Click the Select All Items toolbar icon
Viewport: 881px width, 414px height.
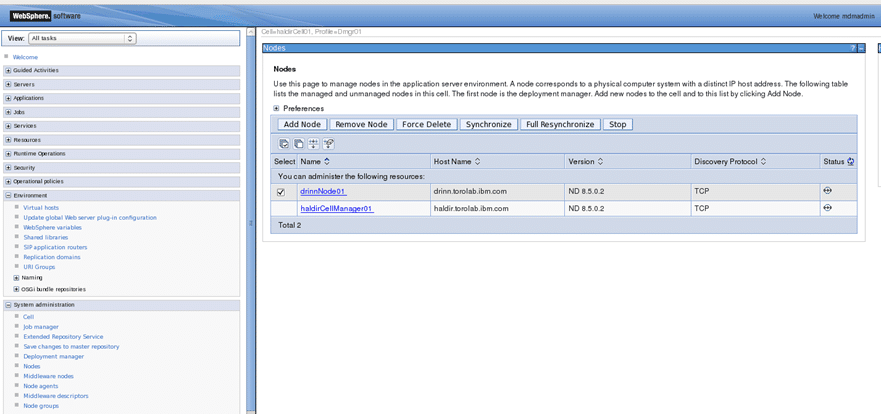pyautogui.click(x=284, y=144)
